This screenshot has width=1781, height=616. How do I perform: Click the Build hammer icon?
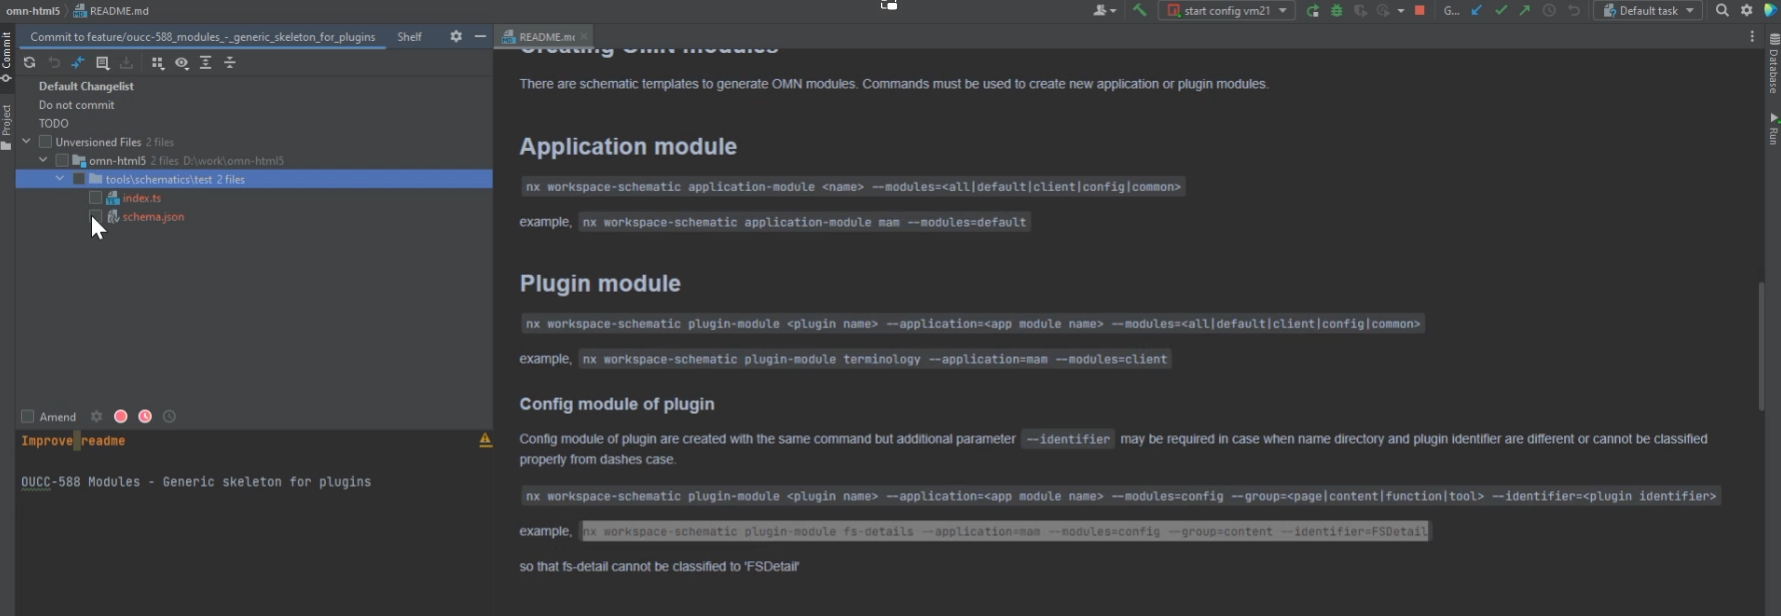point(1139,11)
